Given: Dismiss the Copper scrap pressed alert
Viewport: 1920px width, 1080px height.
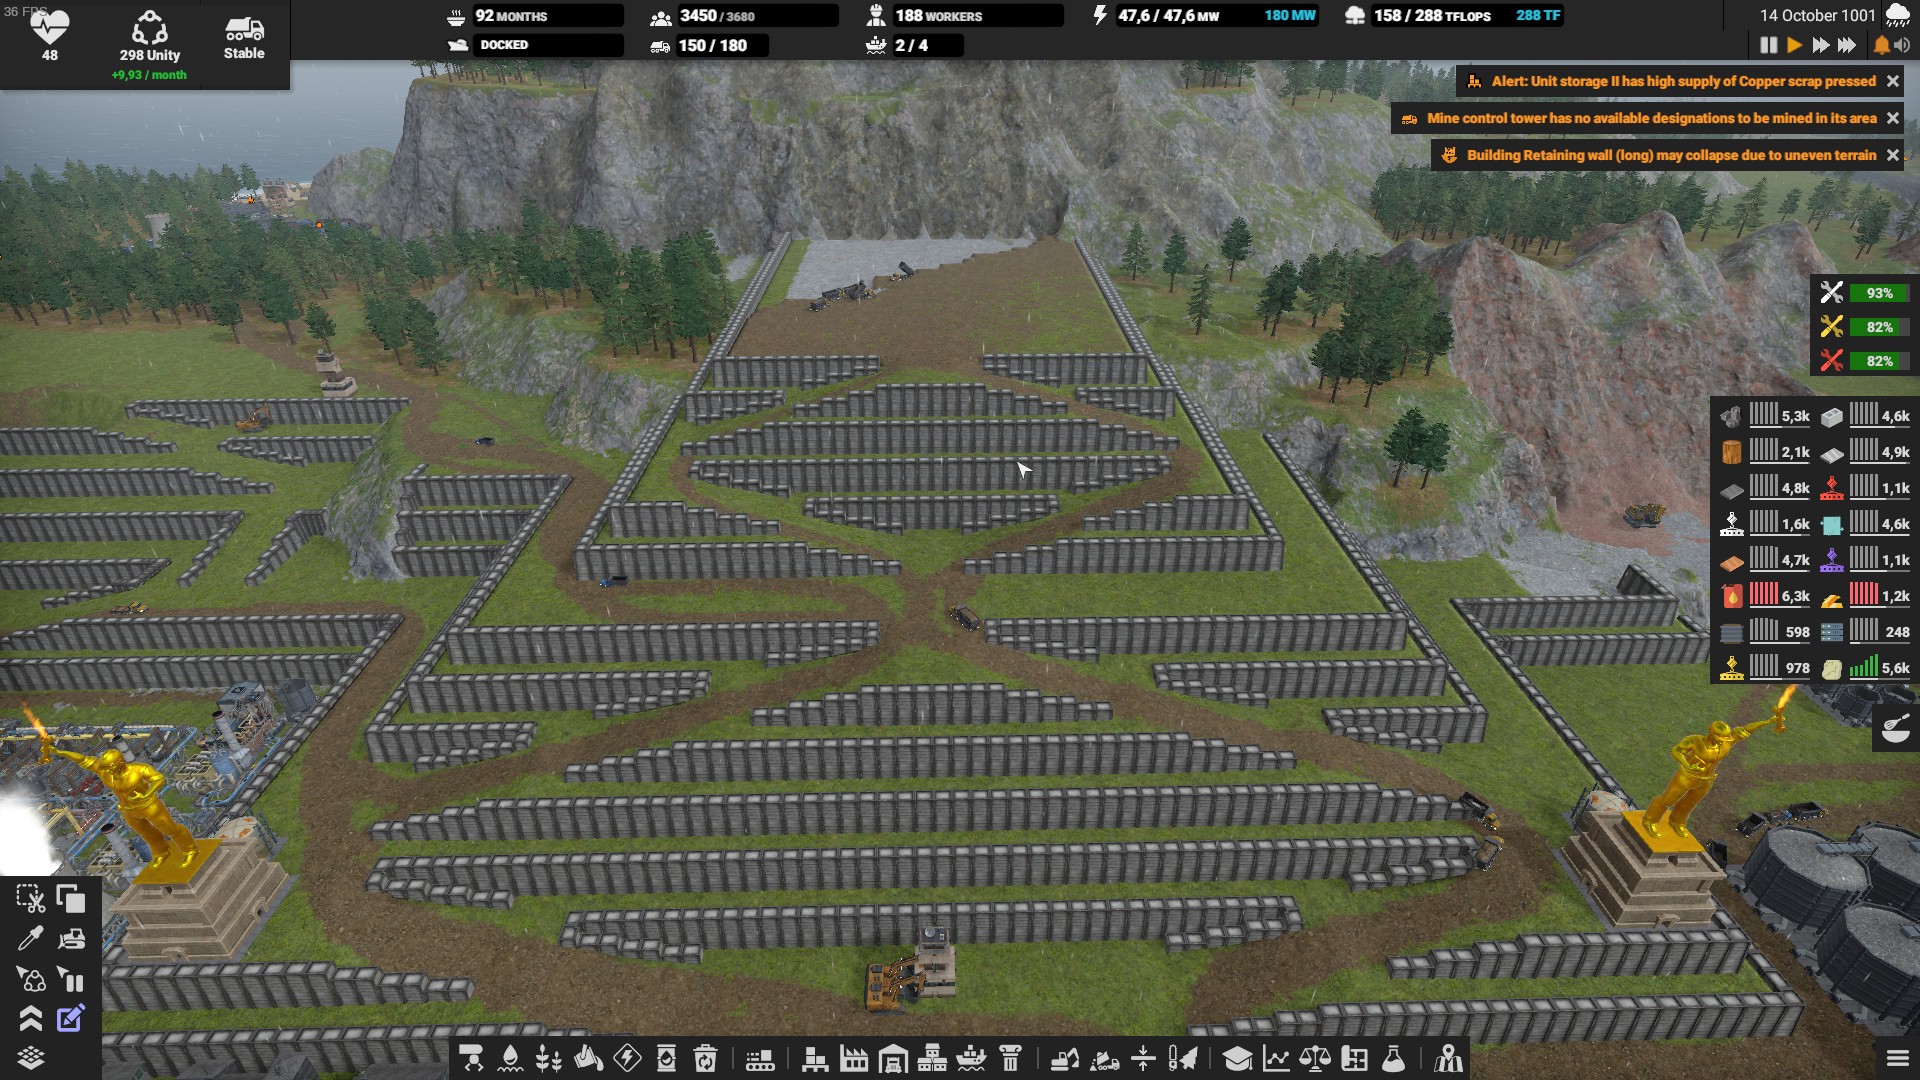Looking at the screenshot, I should (x=1892, y=82).
